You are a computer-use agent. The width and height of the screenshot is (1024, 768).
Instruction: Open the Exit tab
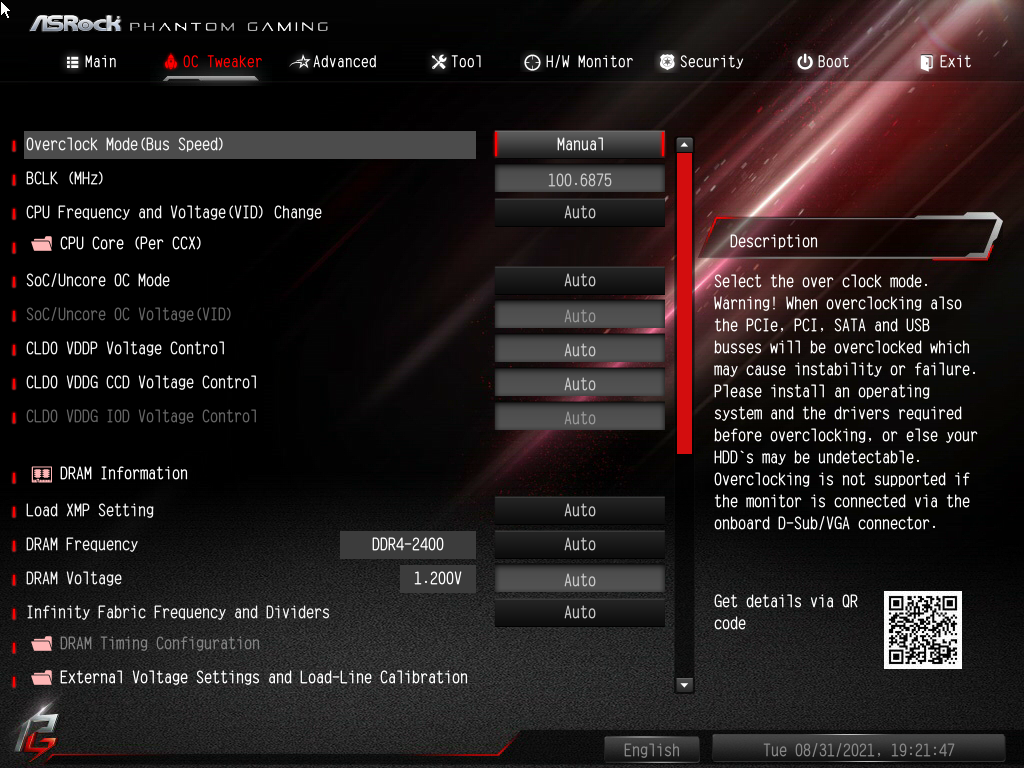point(946,62)
